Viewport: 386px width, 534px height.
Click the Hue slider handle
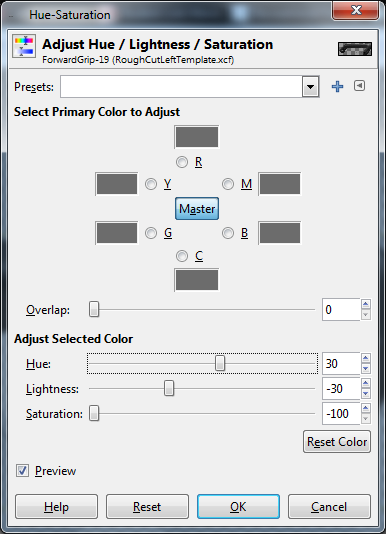coord(220,363)
